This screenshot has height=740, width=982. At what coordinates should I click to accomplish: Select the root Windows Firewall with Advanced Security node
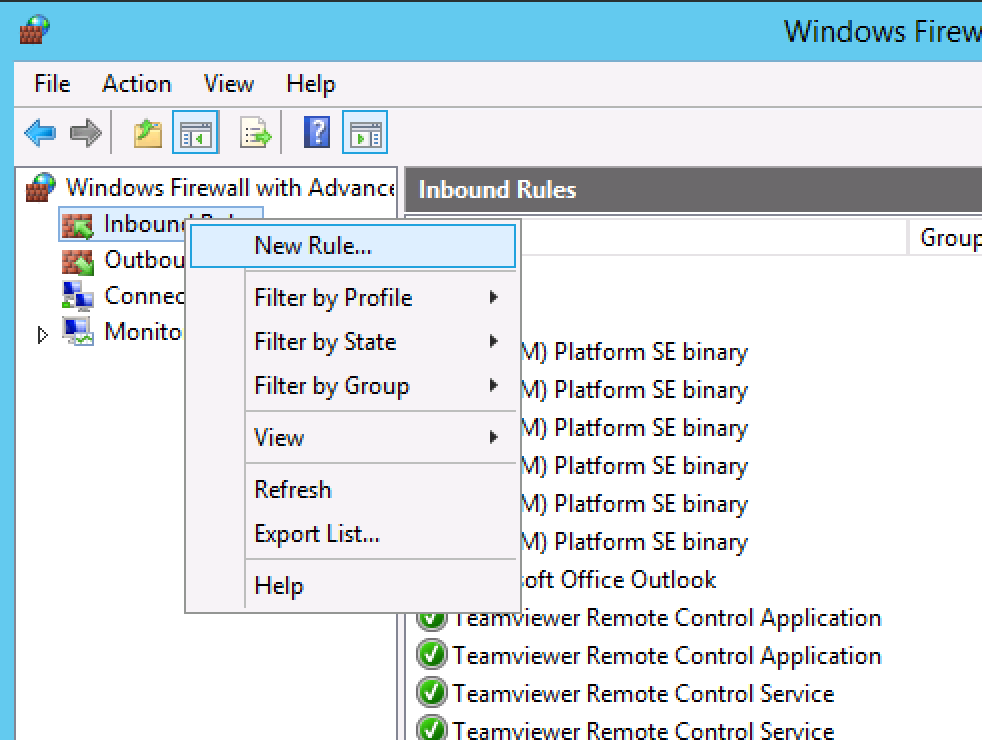pos(230,187)
